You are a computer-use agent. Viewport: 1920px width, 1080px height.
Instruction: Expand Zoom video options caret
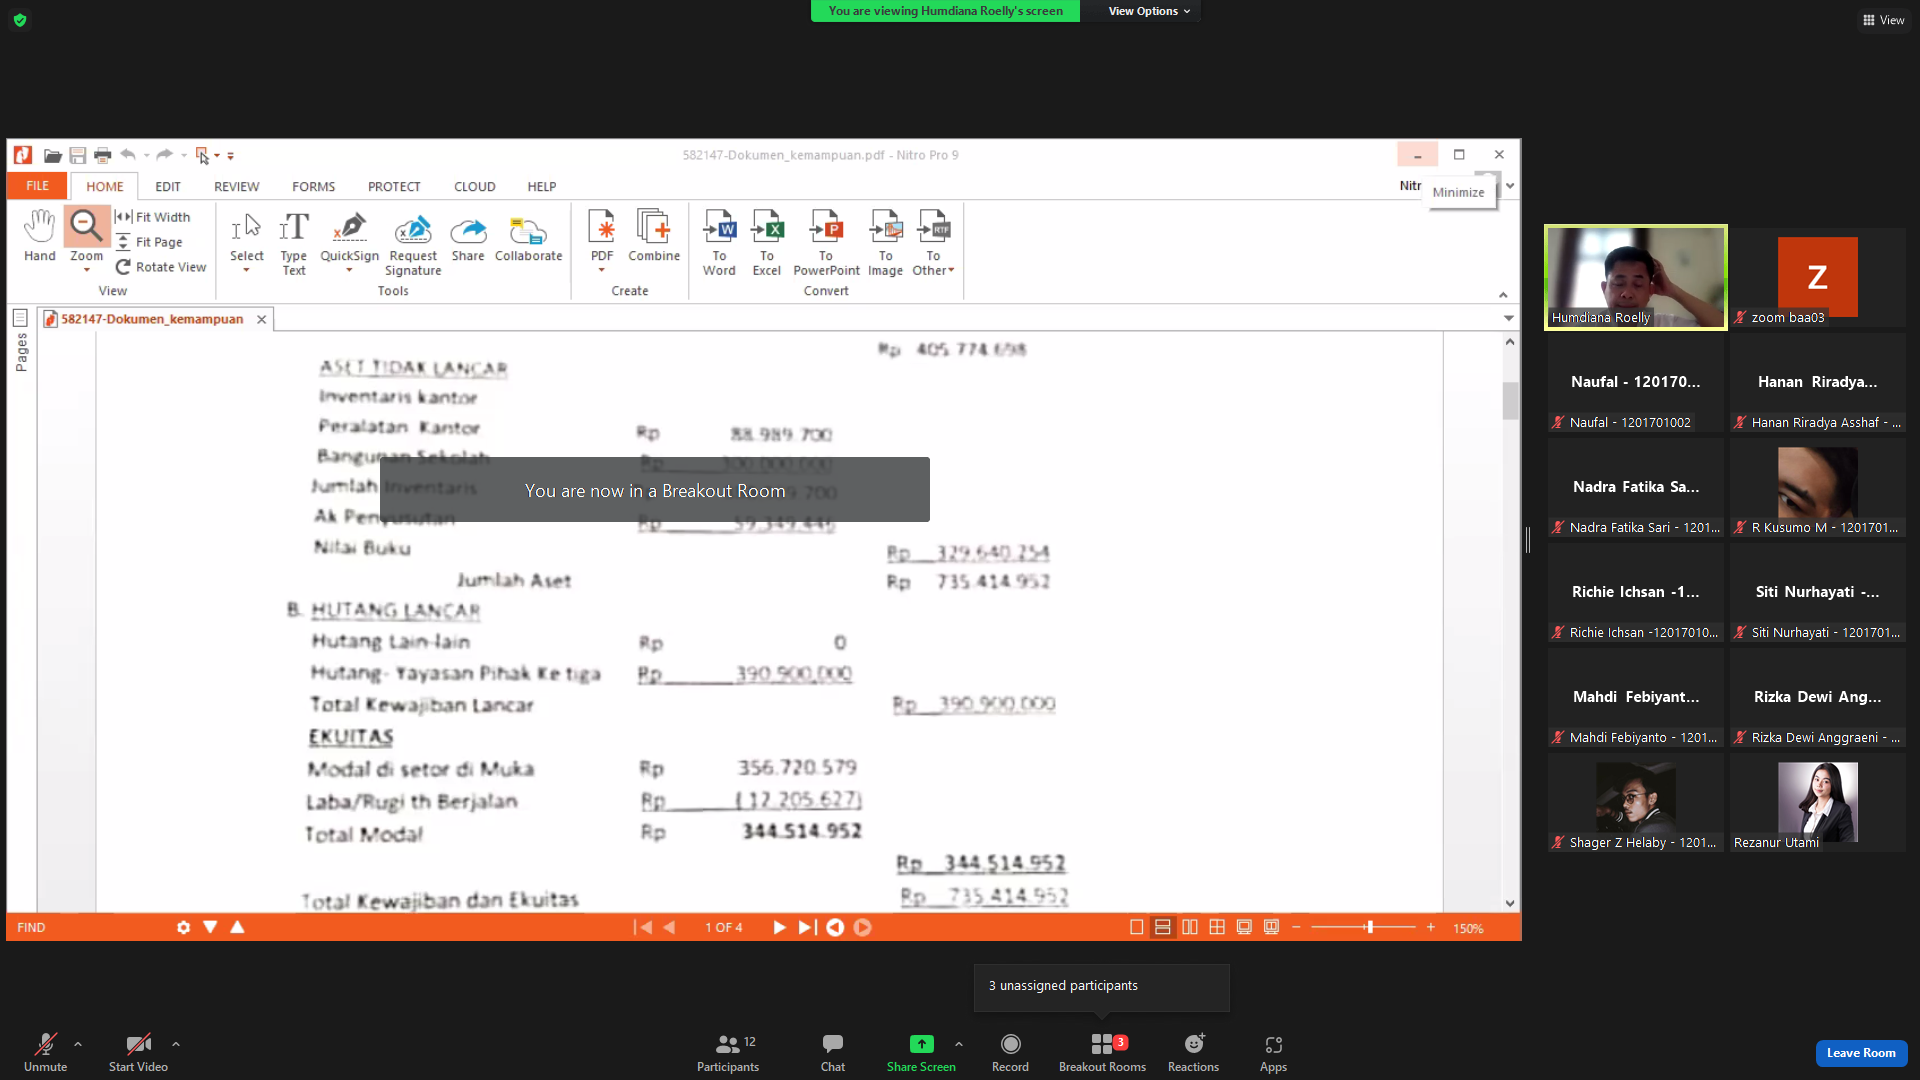[x=176, y=1044]
